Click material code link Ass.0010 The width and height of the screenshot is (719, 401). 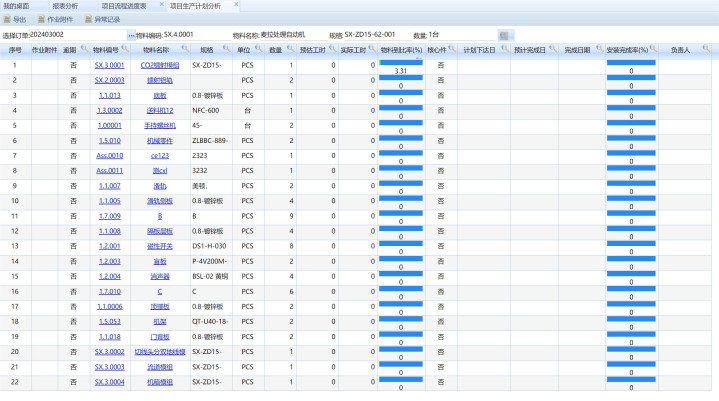point(109,155)
